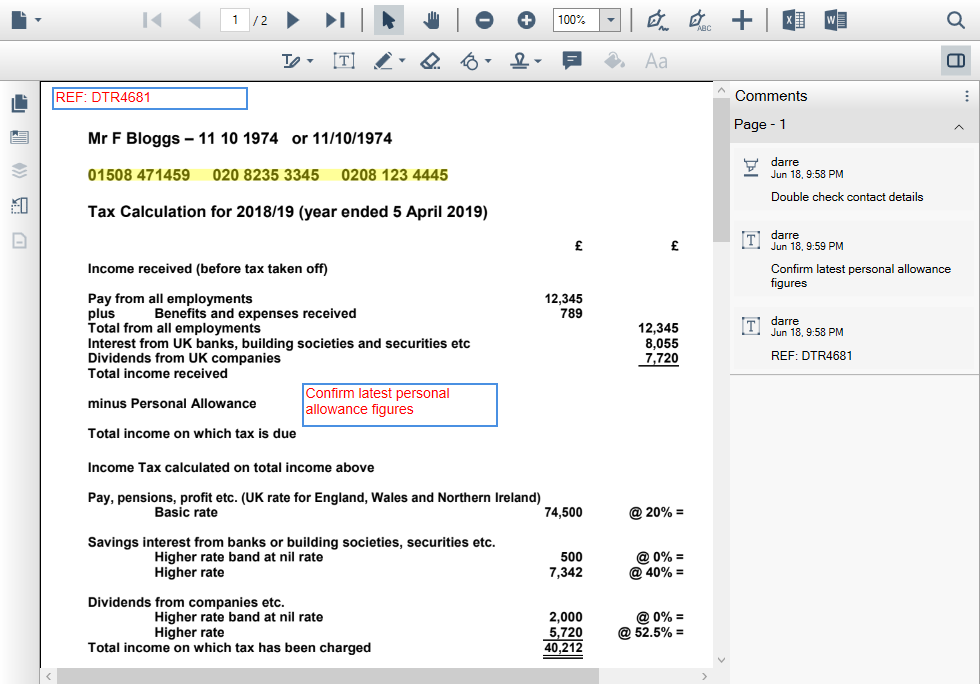The width and height of the screenshot is (980, 684).
Task: Add a sticky note comment
Action: click(x=572, y=61)
